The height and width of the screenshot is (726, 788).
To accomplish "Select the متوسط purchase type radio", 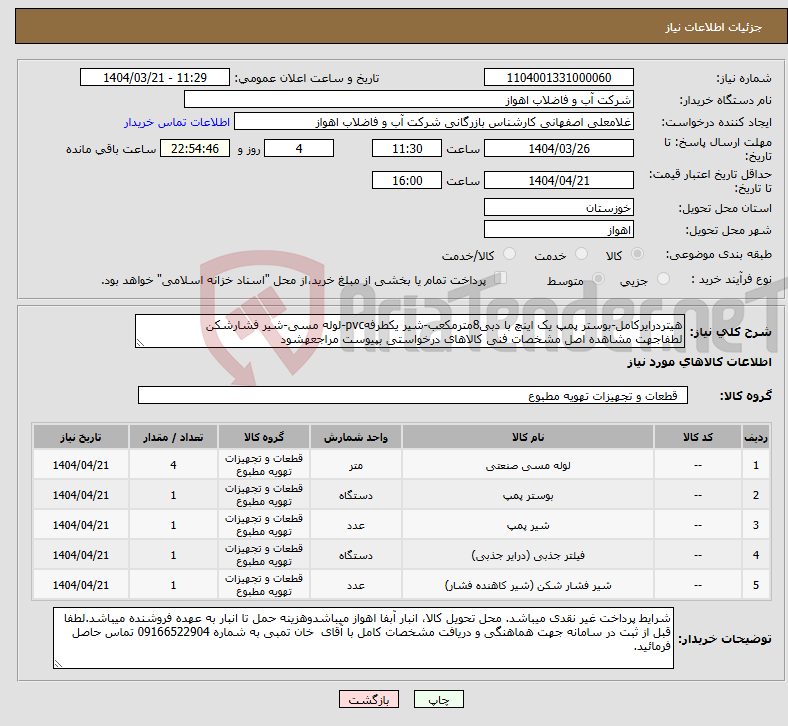I will (x=598, y=279).
